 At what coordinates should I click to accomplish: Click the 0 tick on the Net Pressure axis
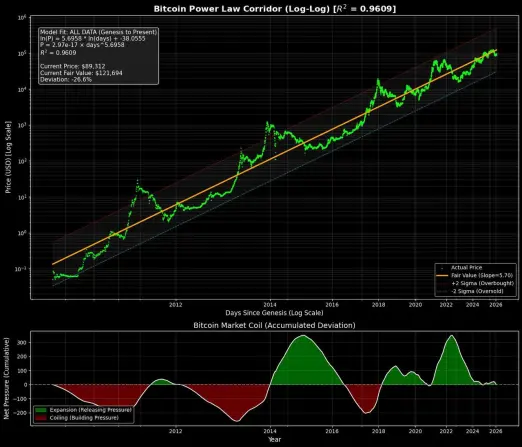point(25,385)
